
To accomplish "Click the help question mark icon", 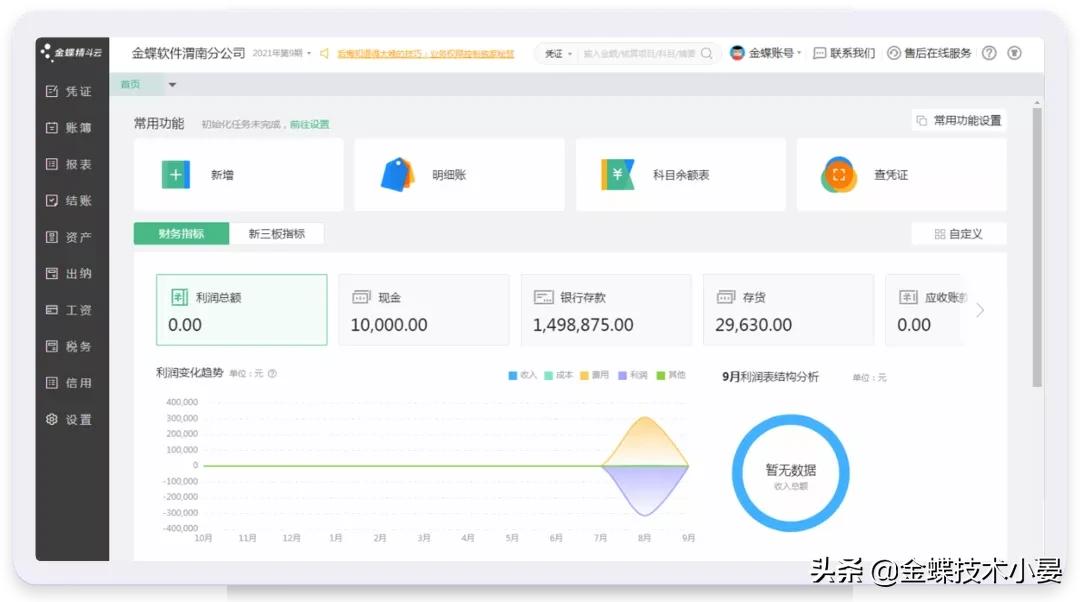I will coord(989,53).
